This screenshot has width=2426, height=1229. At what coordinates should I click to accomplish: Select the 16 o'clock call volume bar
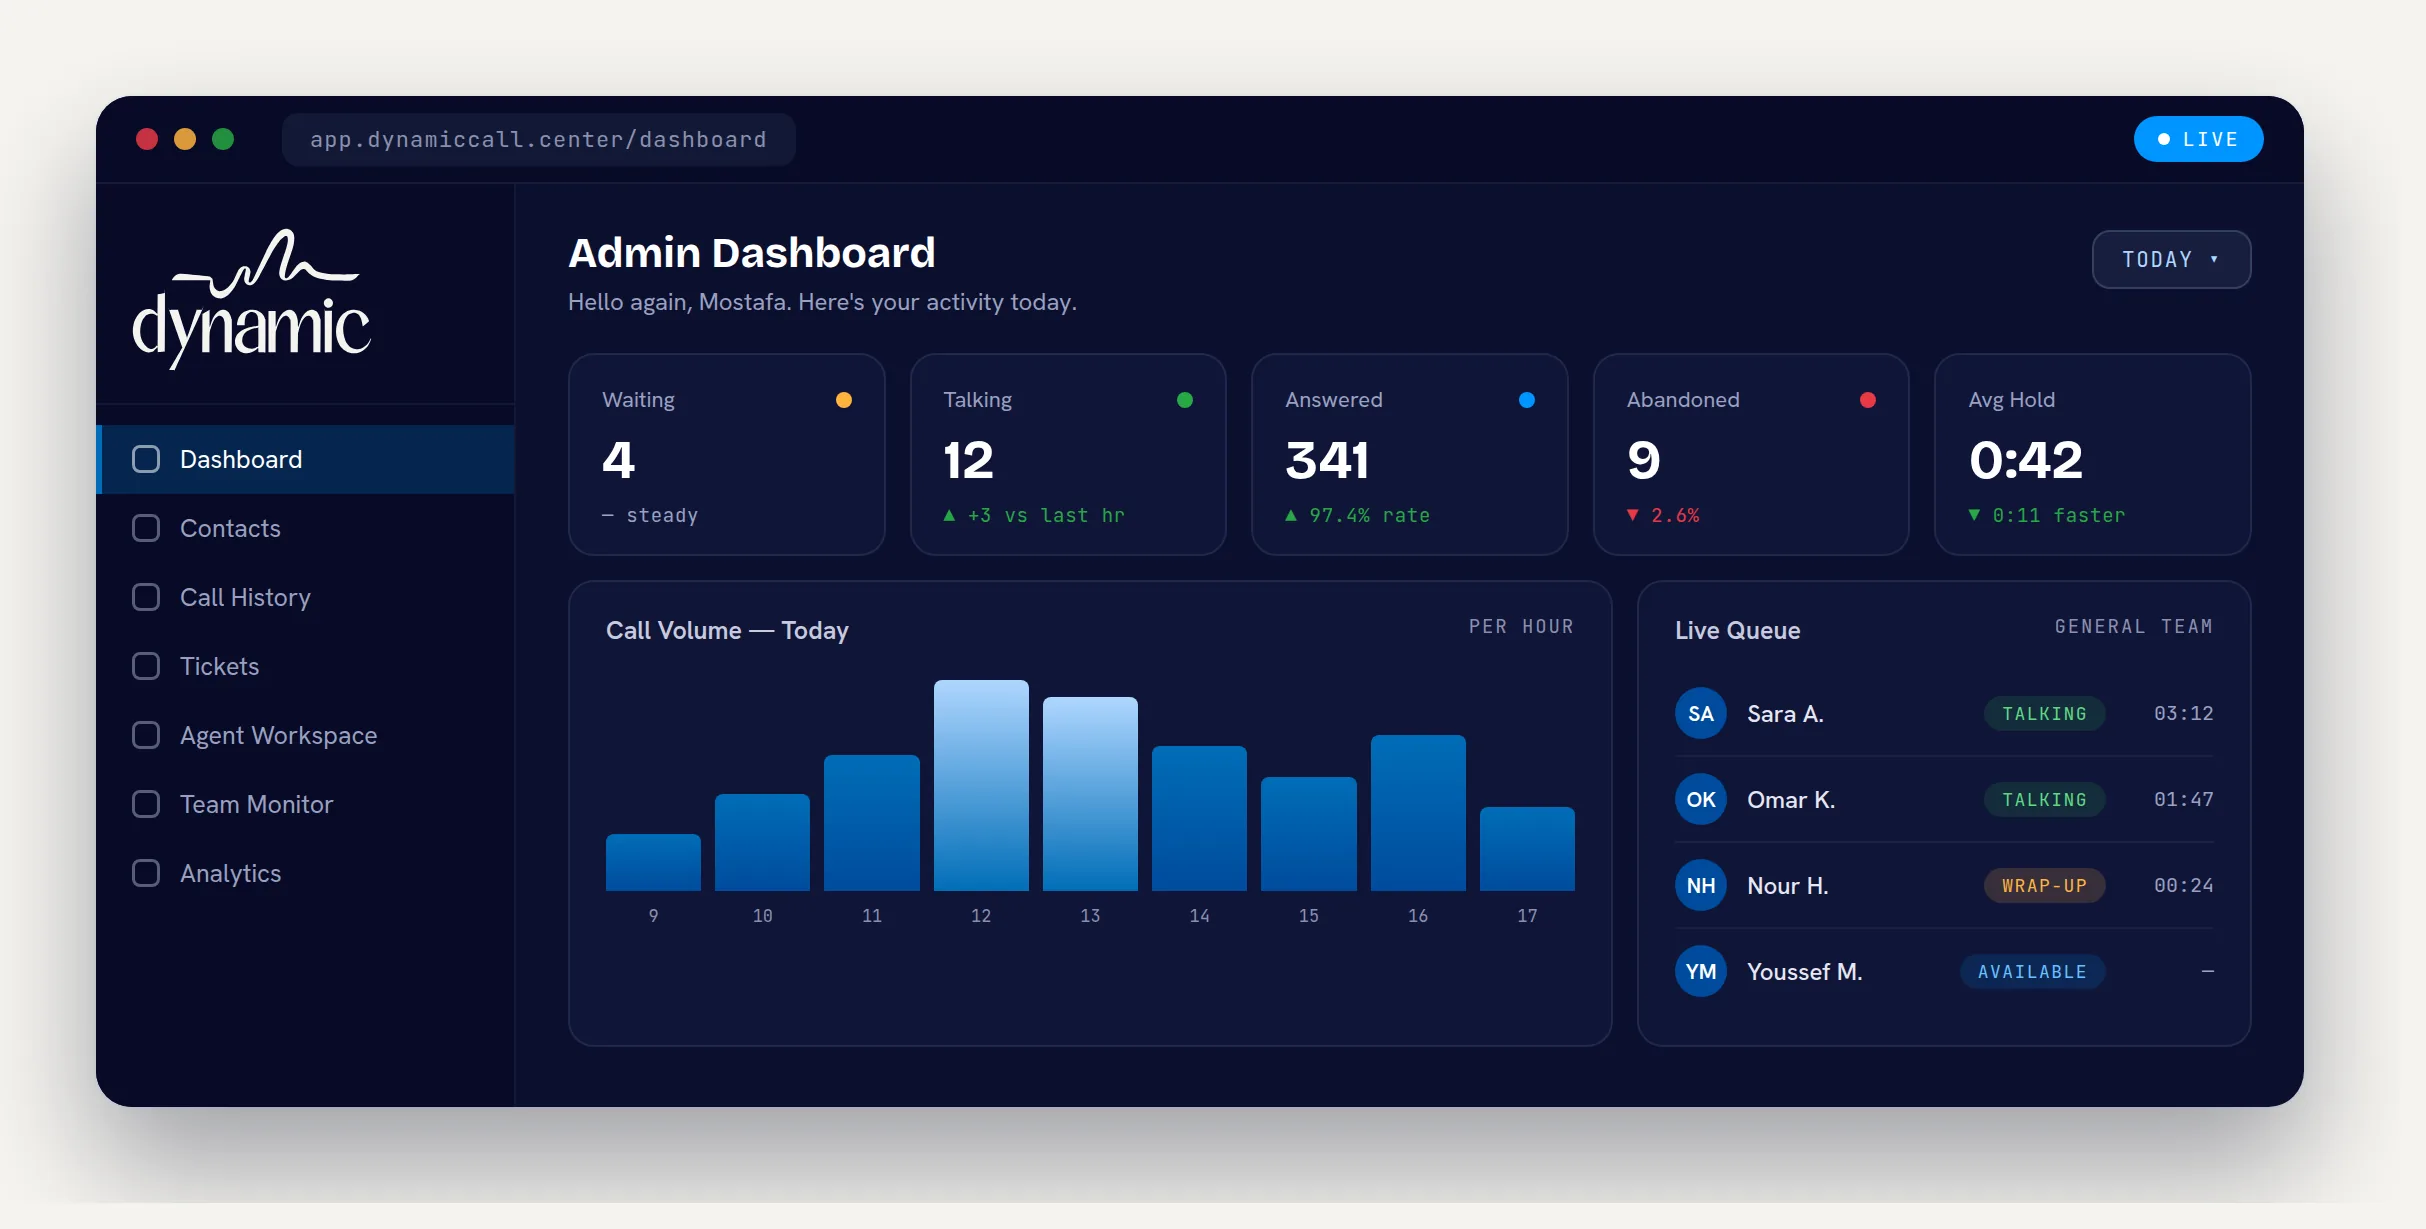point(1418,812)
